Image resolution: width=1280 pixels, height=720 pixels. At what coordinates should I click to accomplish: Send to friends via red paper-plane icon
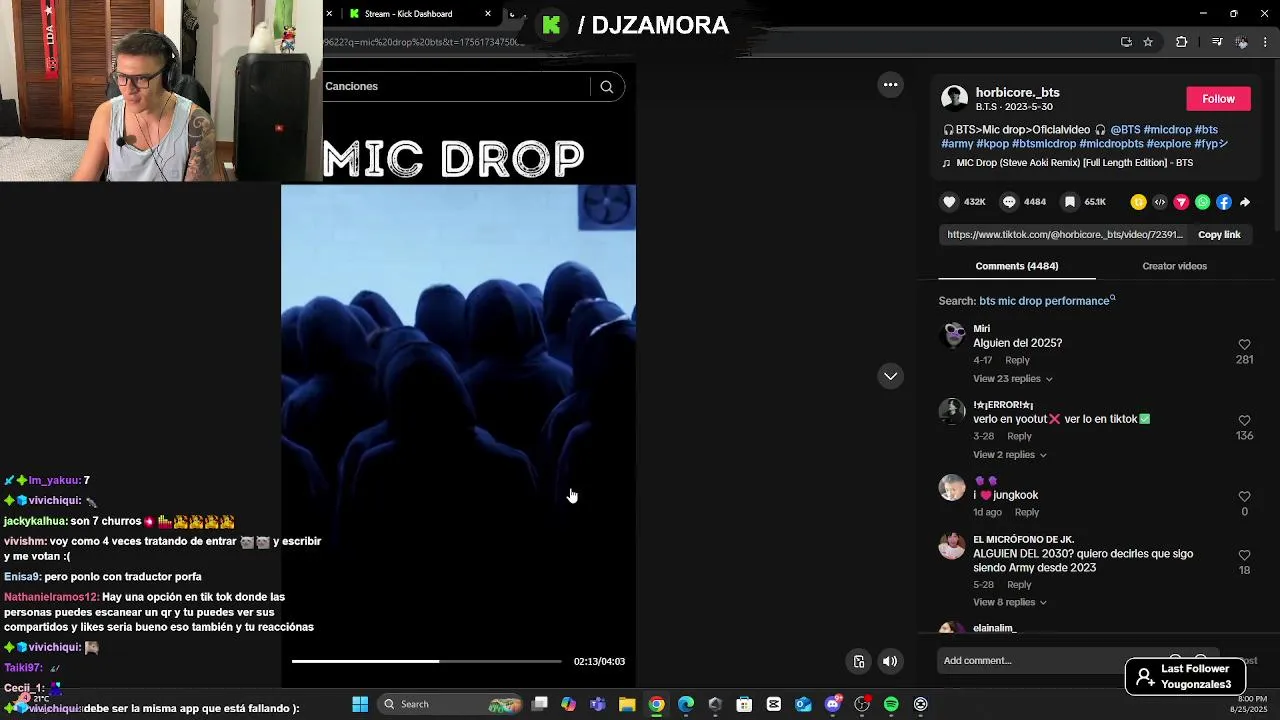(1181, 202)
